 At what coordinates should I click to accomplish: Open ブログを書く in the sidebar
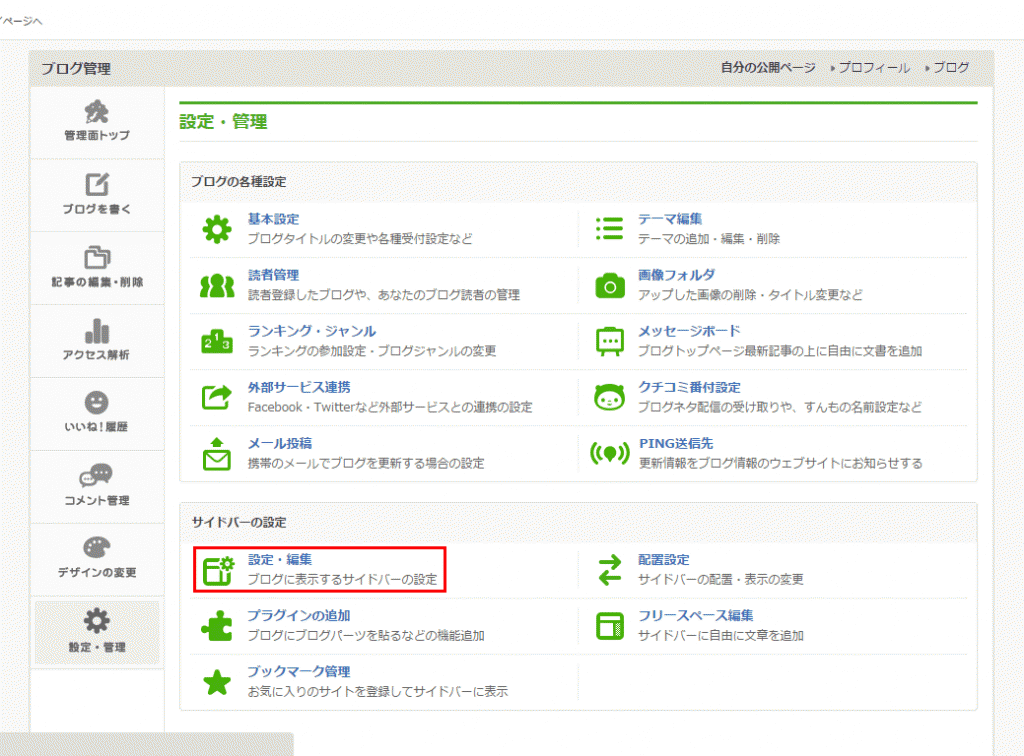point(97,195)
